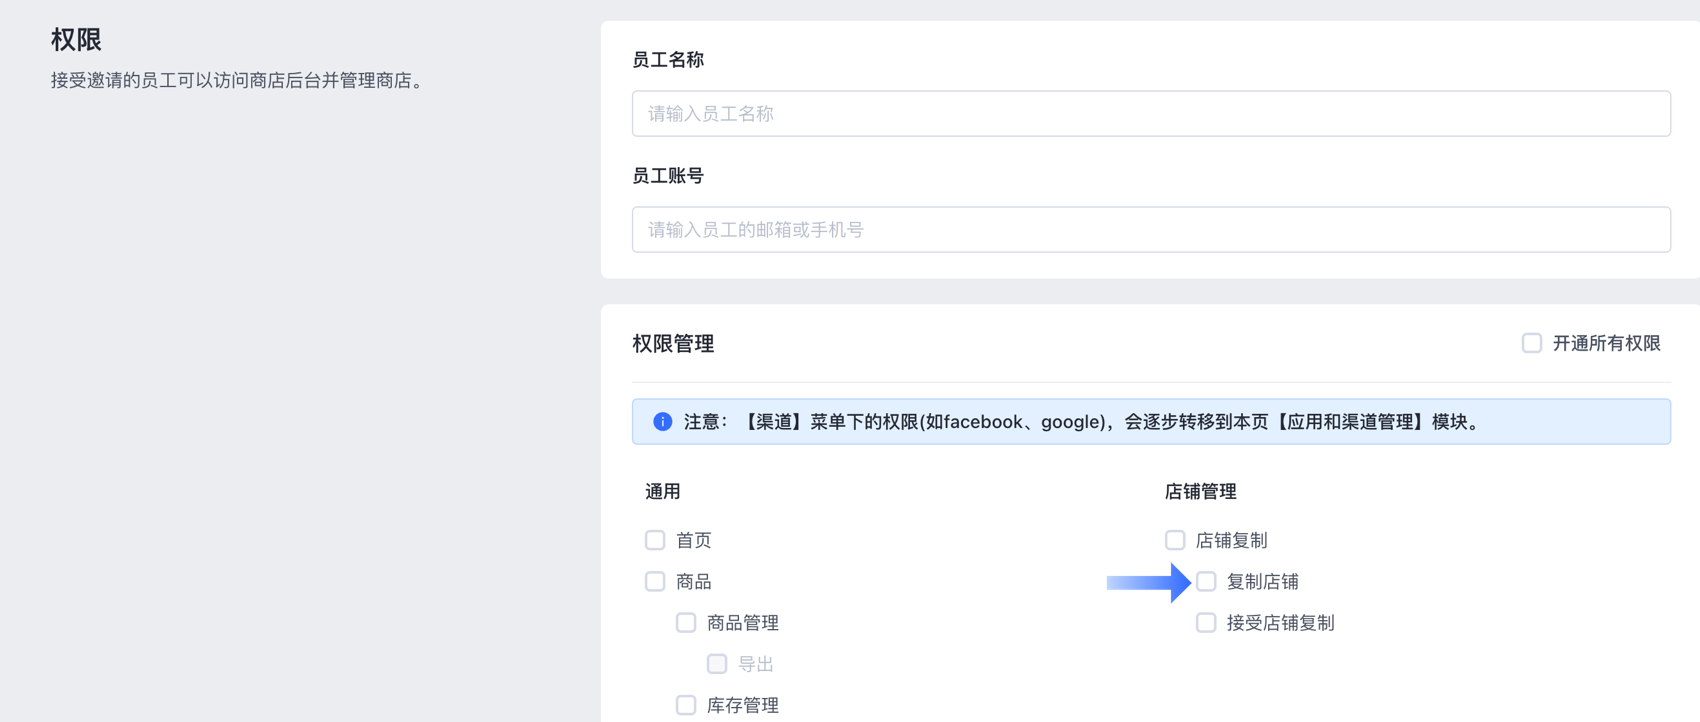Click the 员工名称 field label
The width and height of the screenshot is (1700, 722).
coord(668,60)
